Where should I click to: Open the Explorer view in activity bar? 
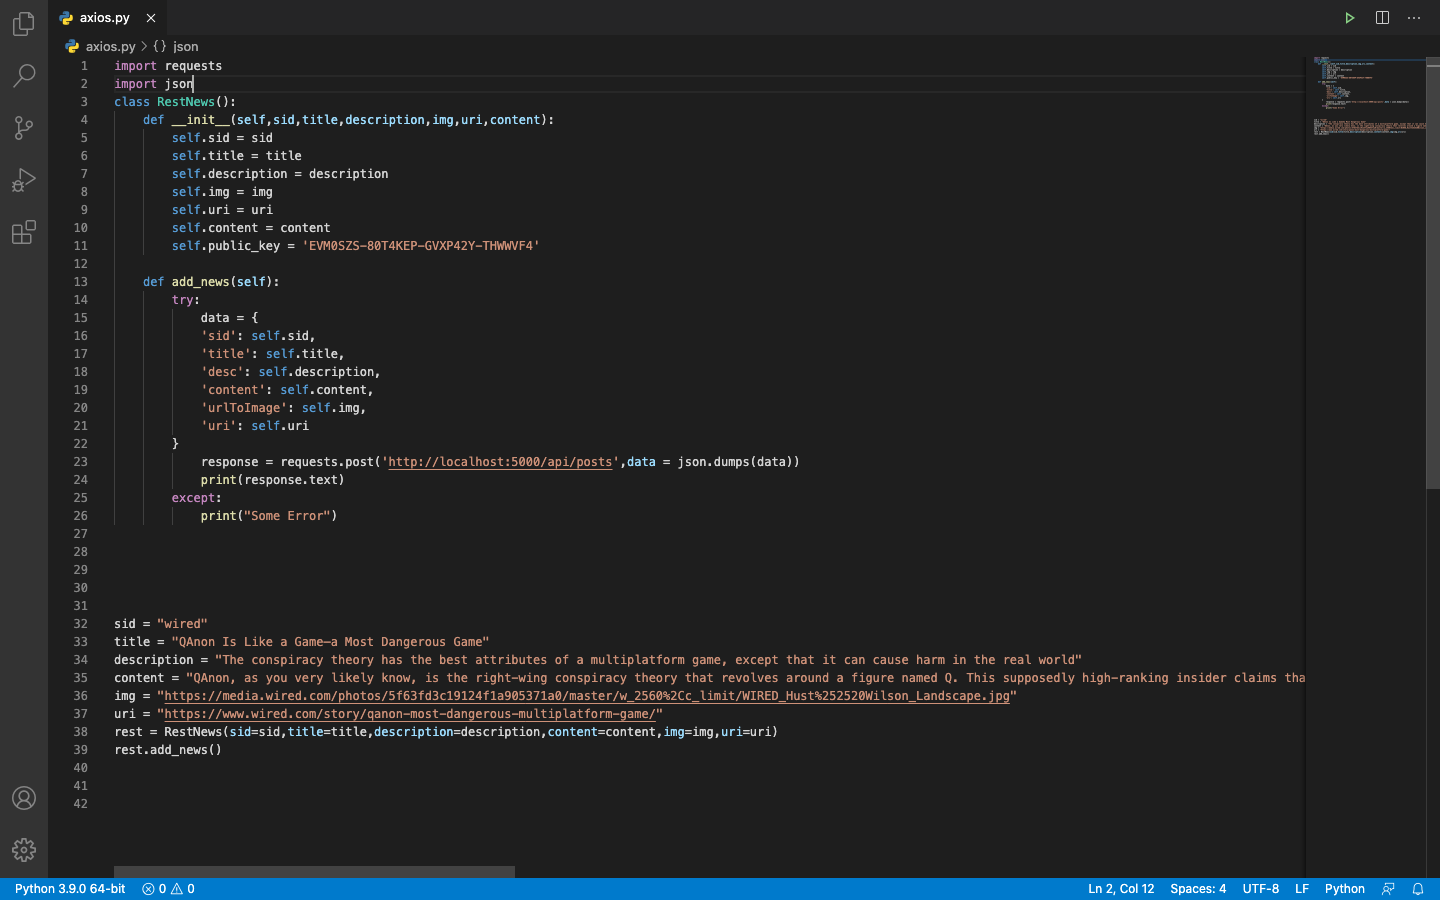coord(24,23)
